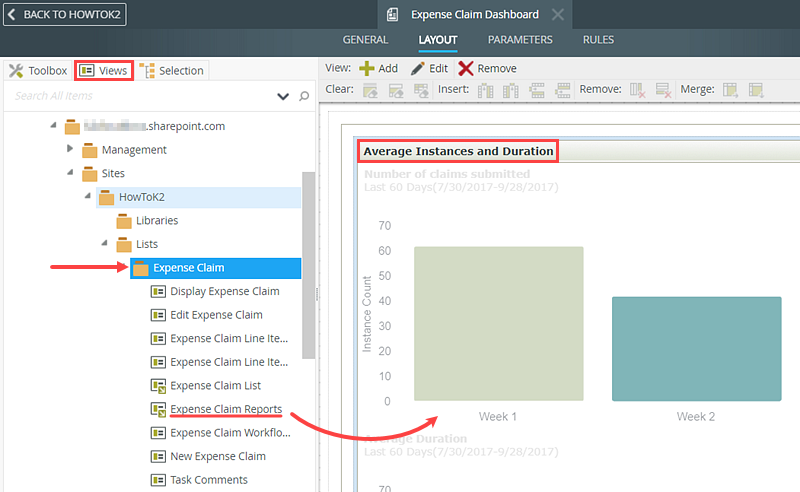Screen dimensions: 800x492
Task: Click the first Insert column icon
Action: click(x=486, y=90)
